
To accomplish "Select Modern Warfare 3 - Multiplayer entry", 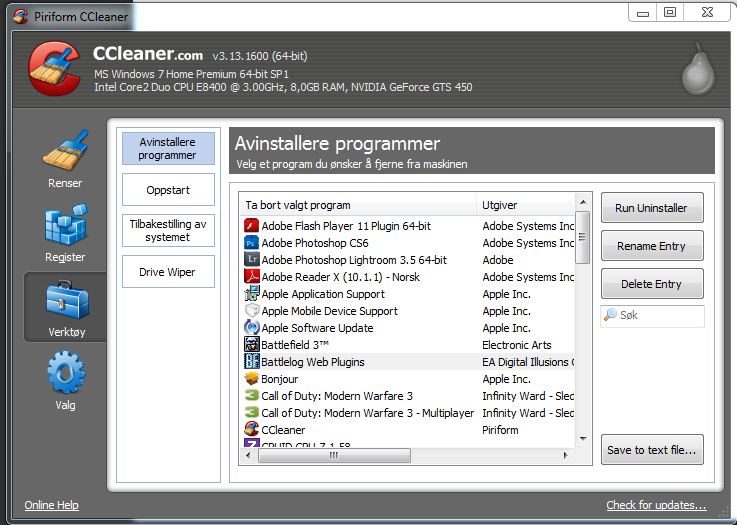I will (x=368, y=413).
